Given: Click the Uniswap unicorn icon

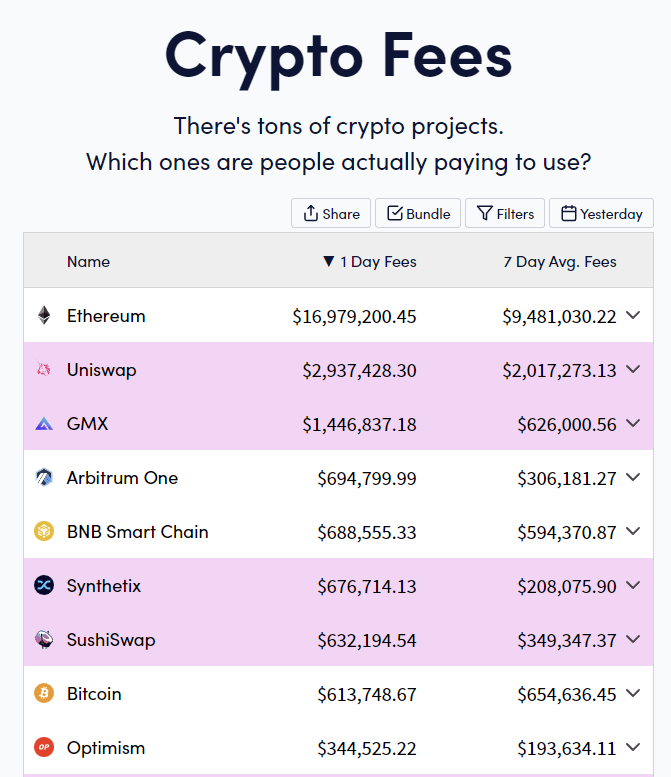Looking at the screenshot, I should pyautogui.click(x=43, y=370).
